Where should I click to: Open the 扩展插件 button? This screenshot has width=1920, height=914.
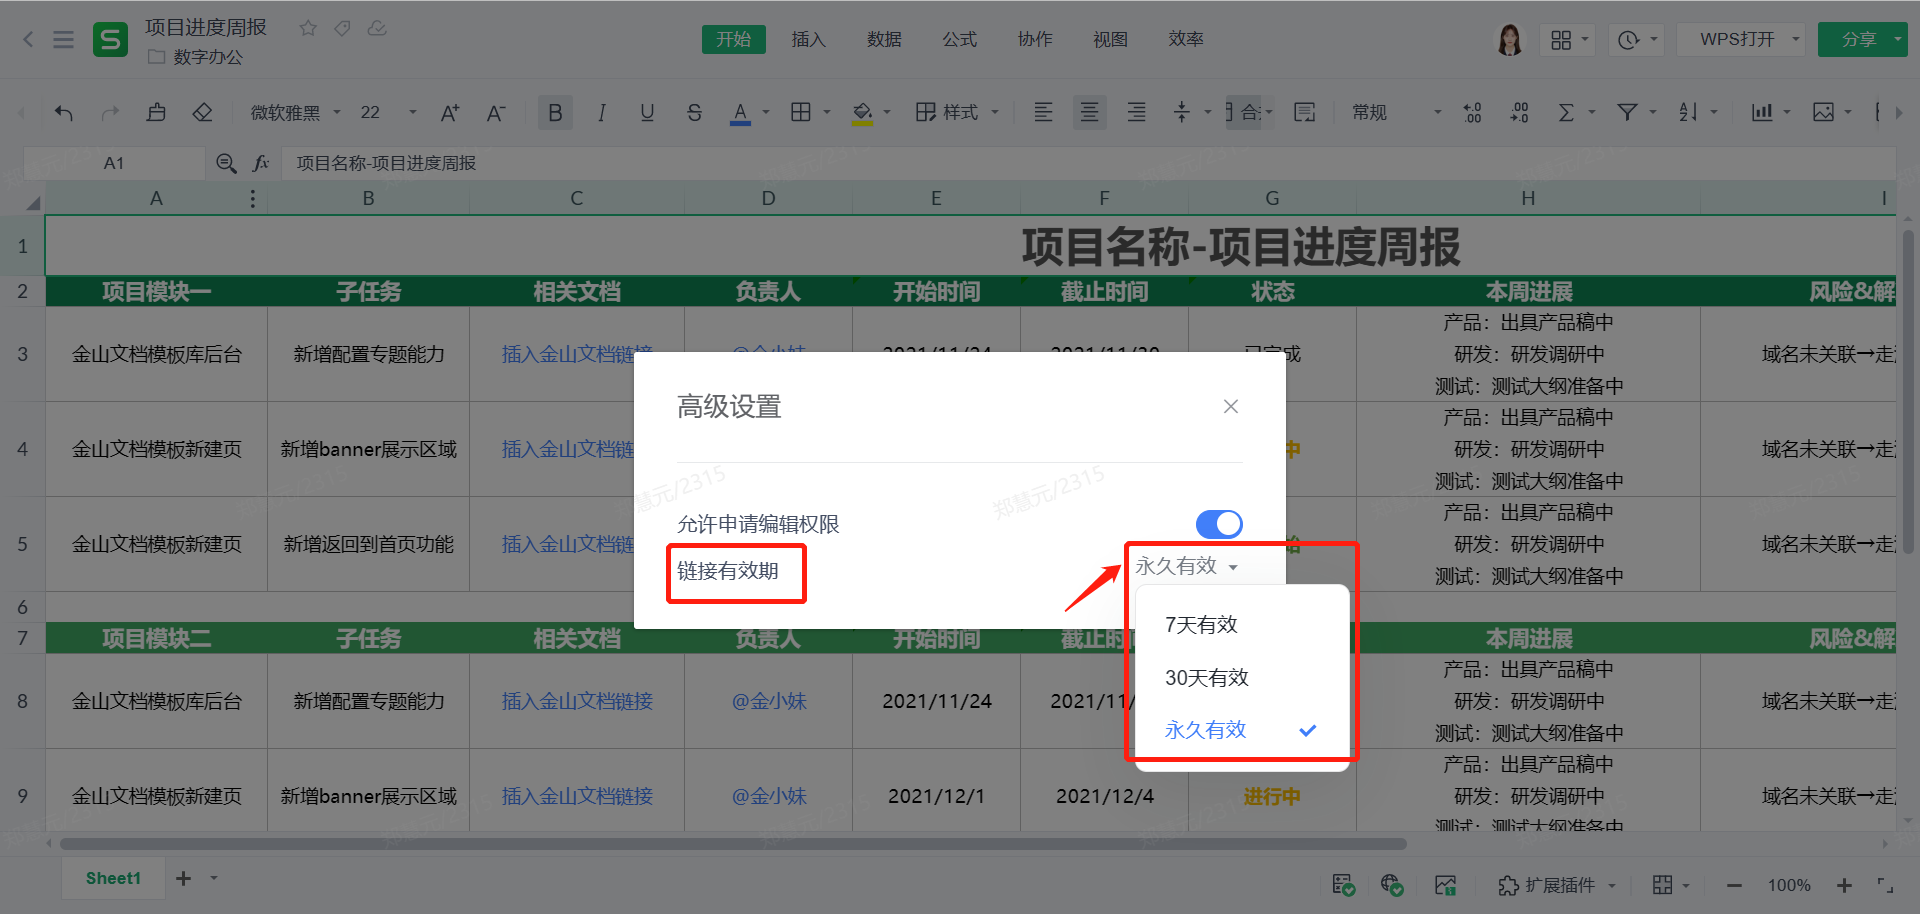pos(1558,885)
